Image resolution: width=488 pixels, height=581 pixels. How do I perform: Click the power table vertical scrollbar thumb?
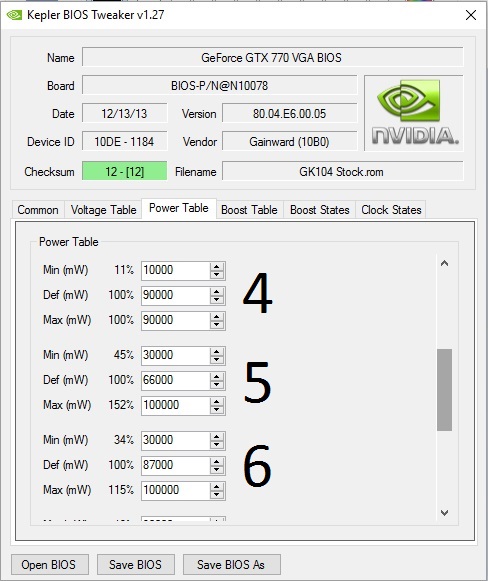coord(445,389)
